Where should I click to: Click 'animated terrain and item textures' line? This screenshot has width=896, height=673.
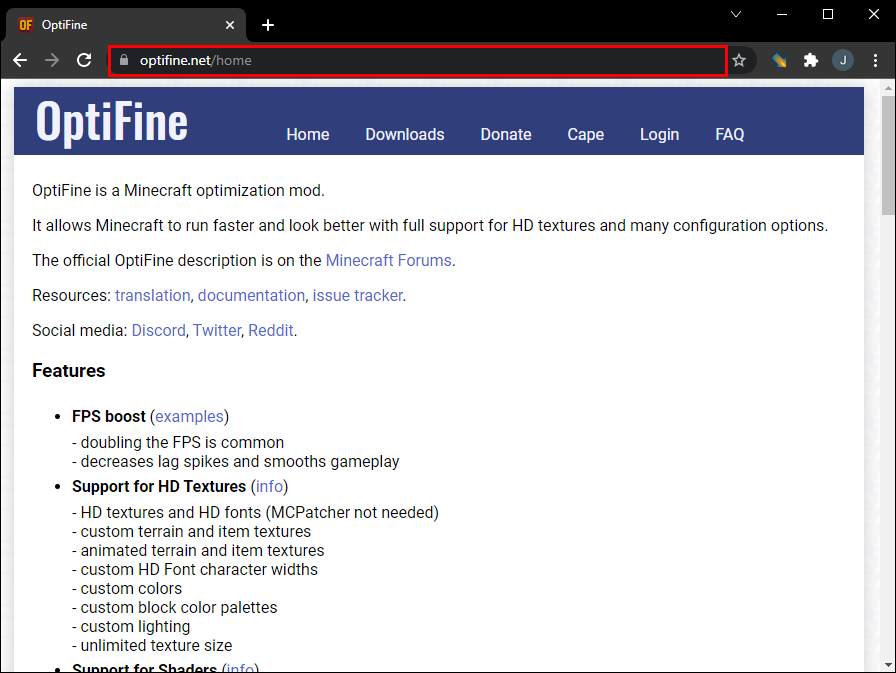point(198,551)
